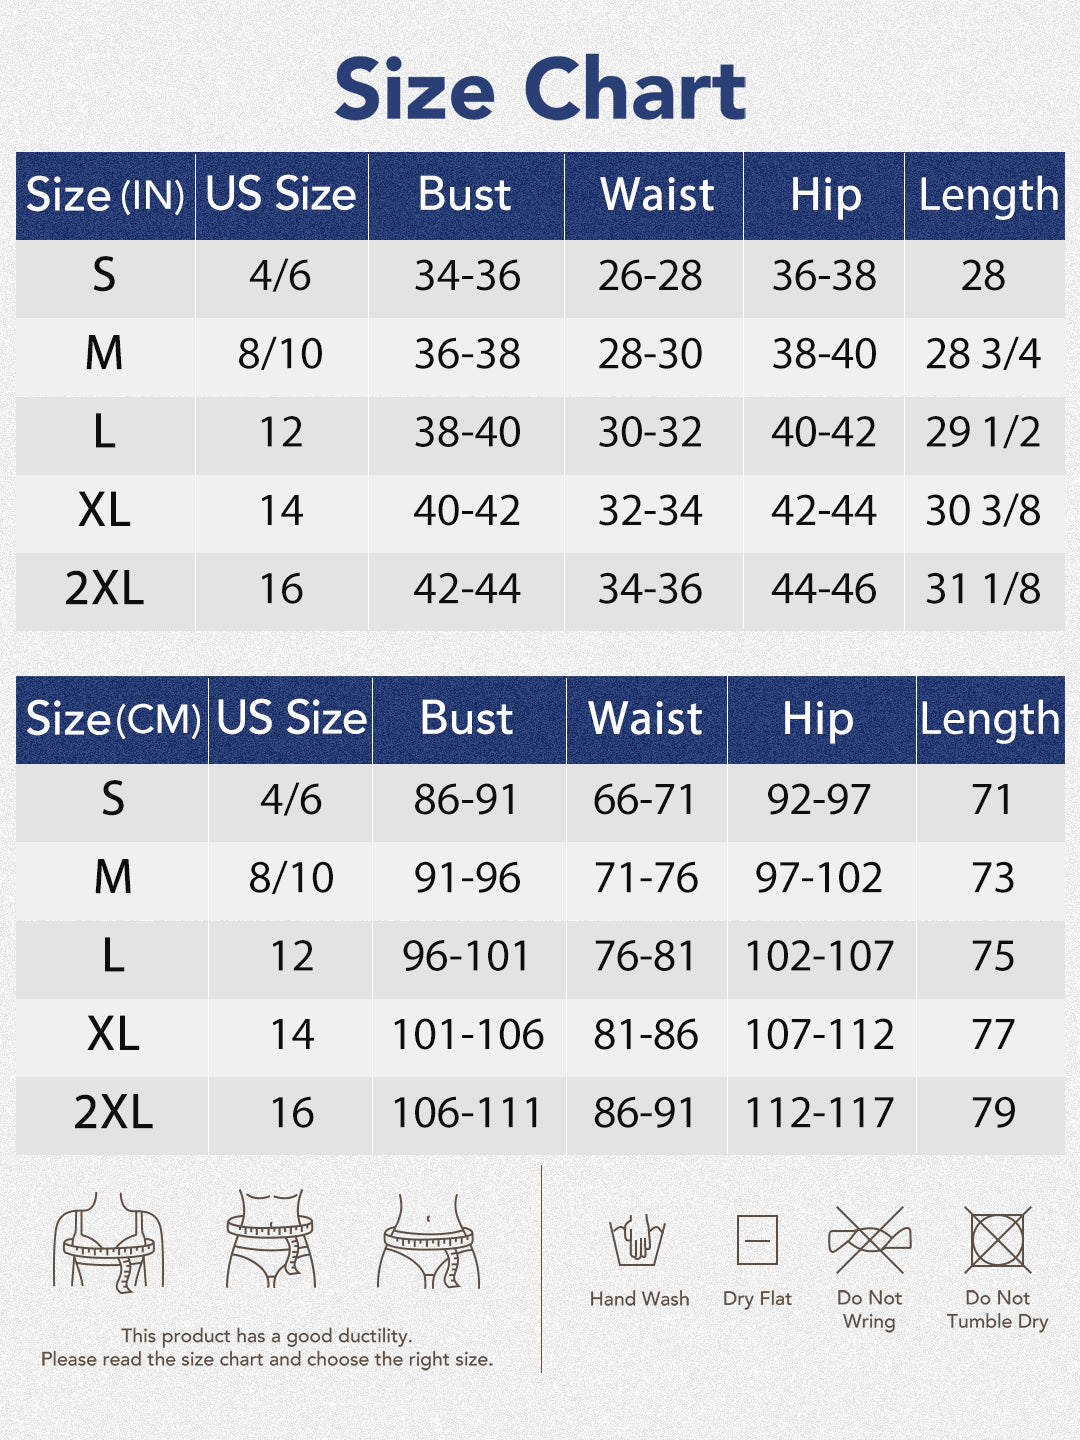This screenshot has height=1440, width=1080.
Task: Click the Hand Wash care icon
Action: tap(638, 1240)
